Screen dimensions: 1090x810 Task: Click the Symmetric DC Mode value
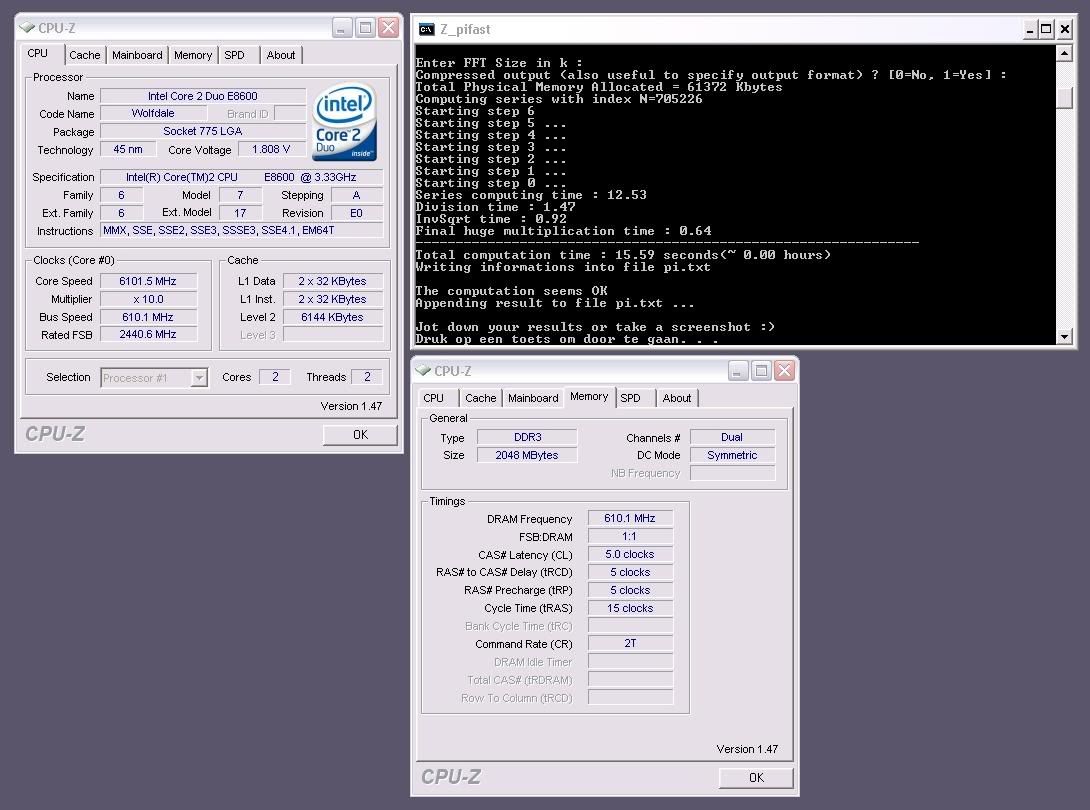[732, 455]
